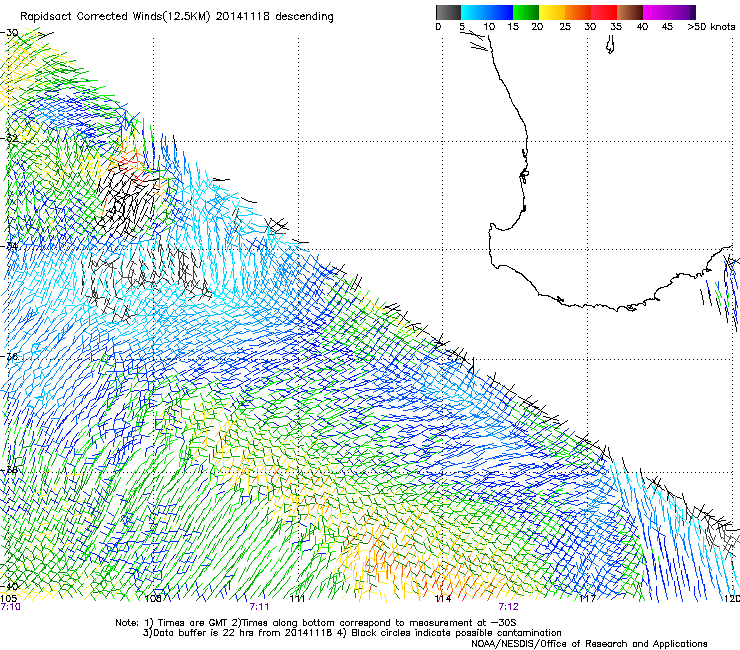Viewport: 740px width, 650px height.
Task: Click the latitude label '-34' on the left axis
Action: tap(9, 246)
